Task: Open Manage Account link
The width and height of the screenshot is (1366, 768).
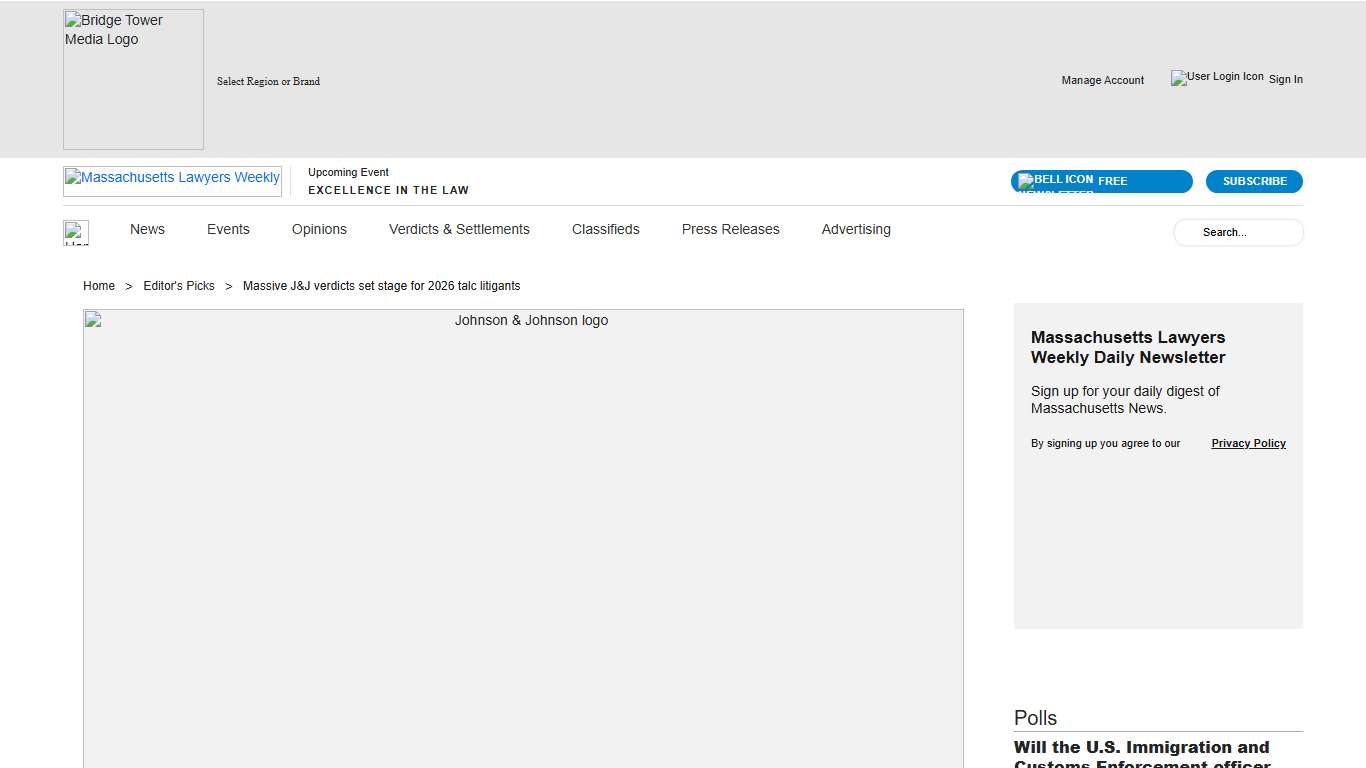Action: click(1102, 80)
